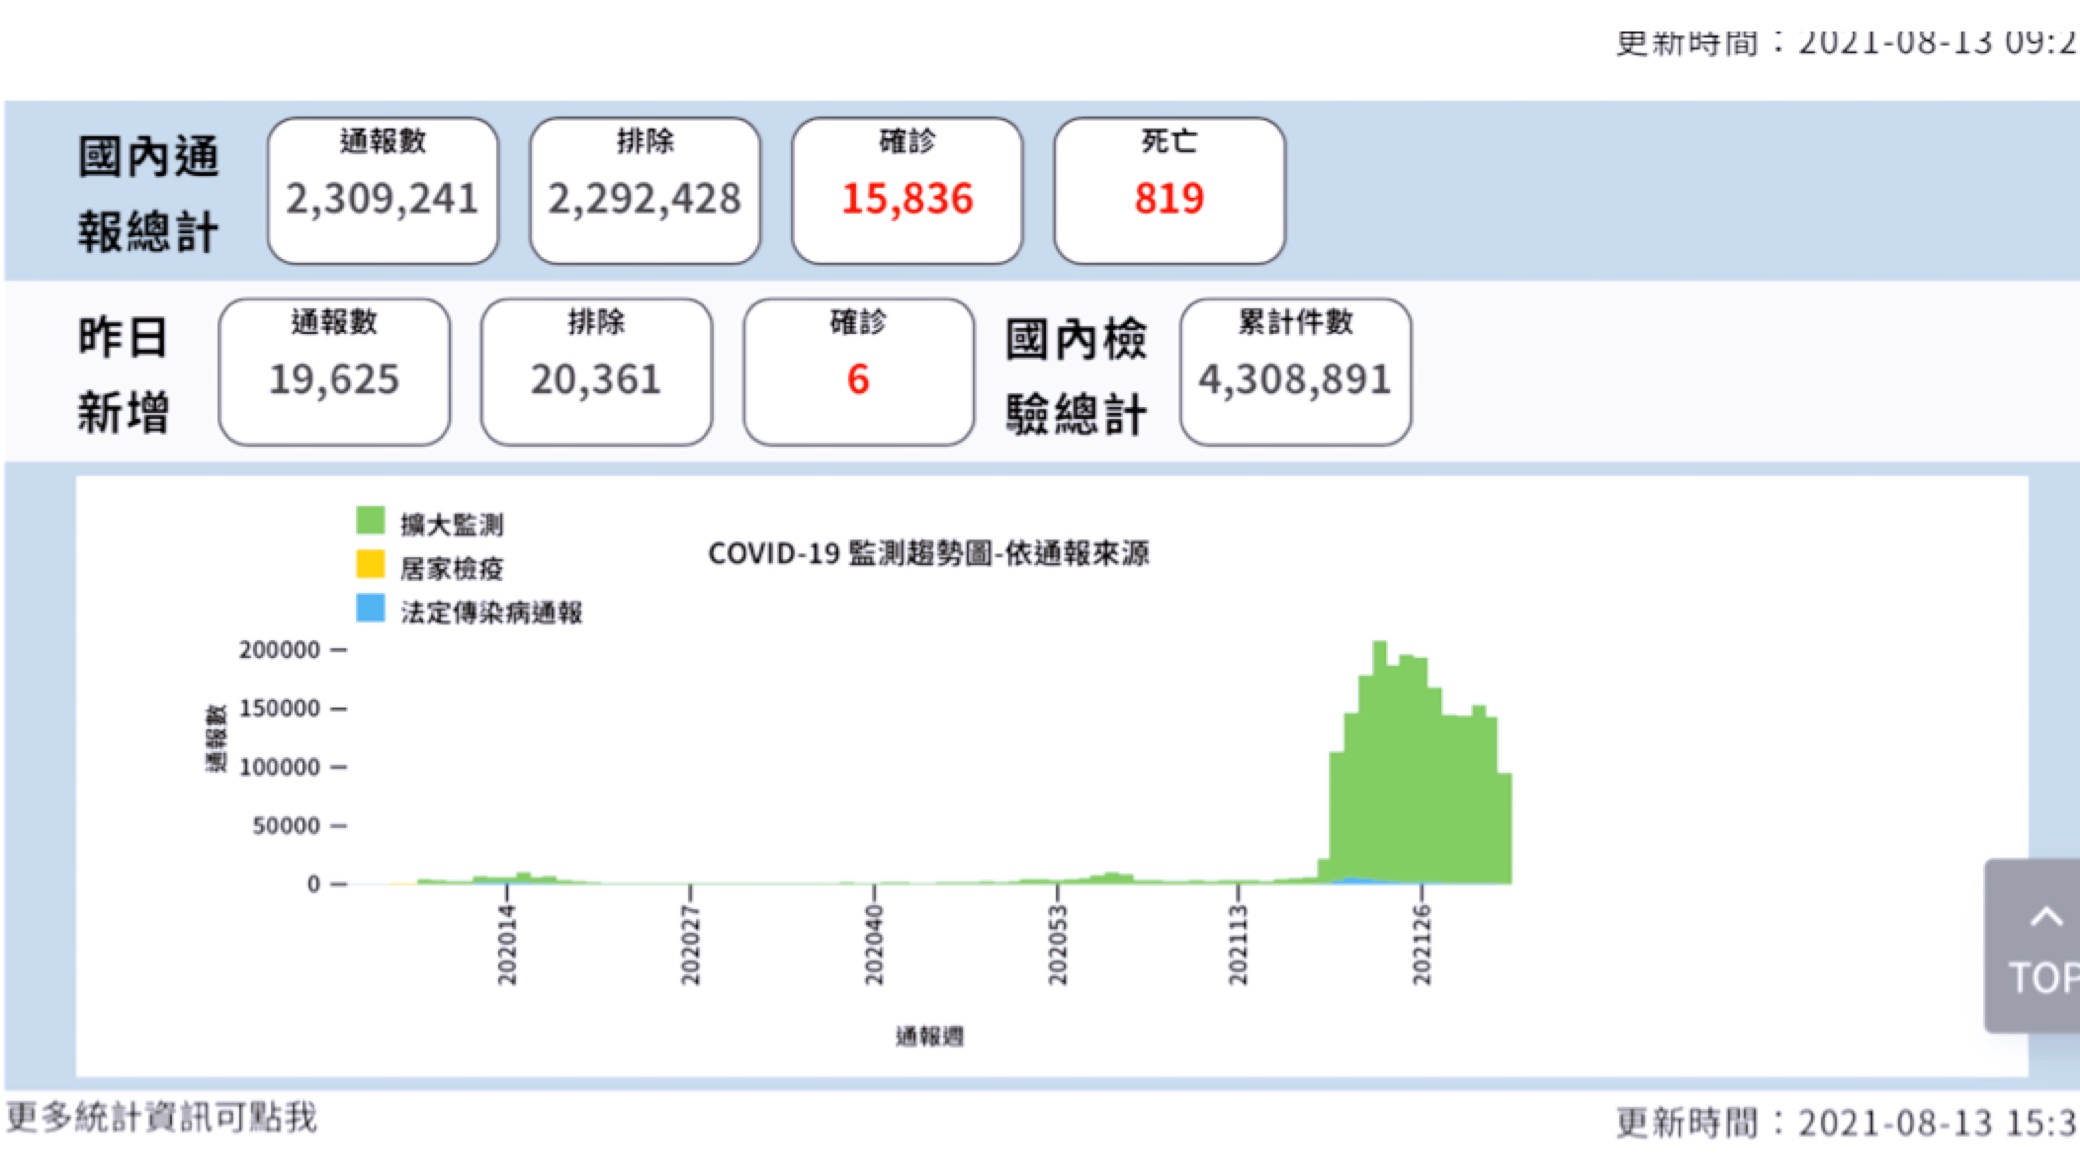Click the 202053 x-axis week label
2080x1170 pixels.
1057,945
